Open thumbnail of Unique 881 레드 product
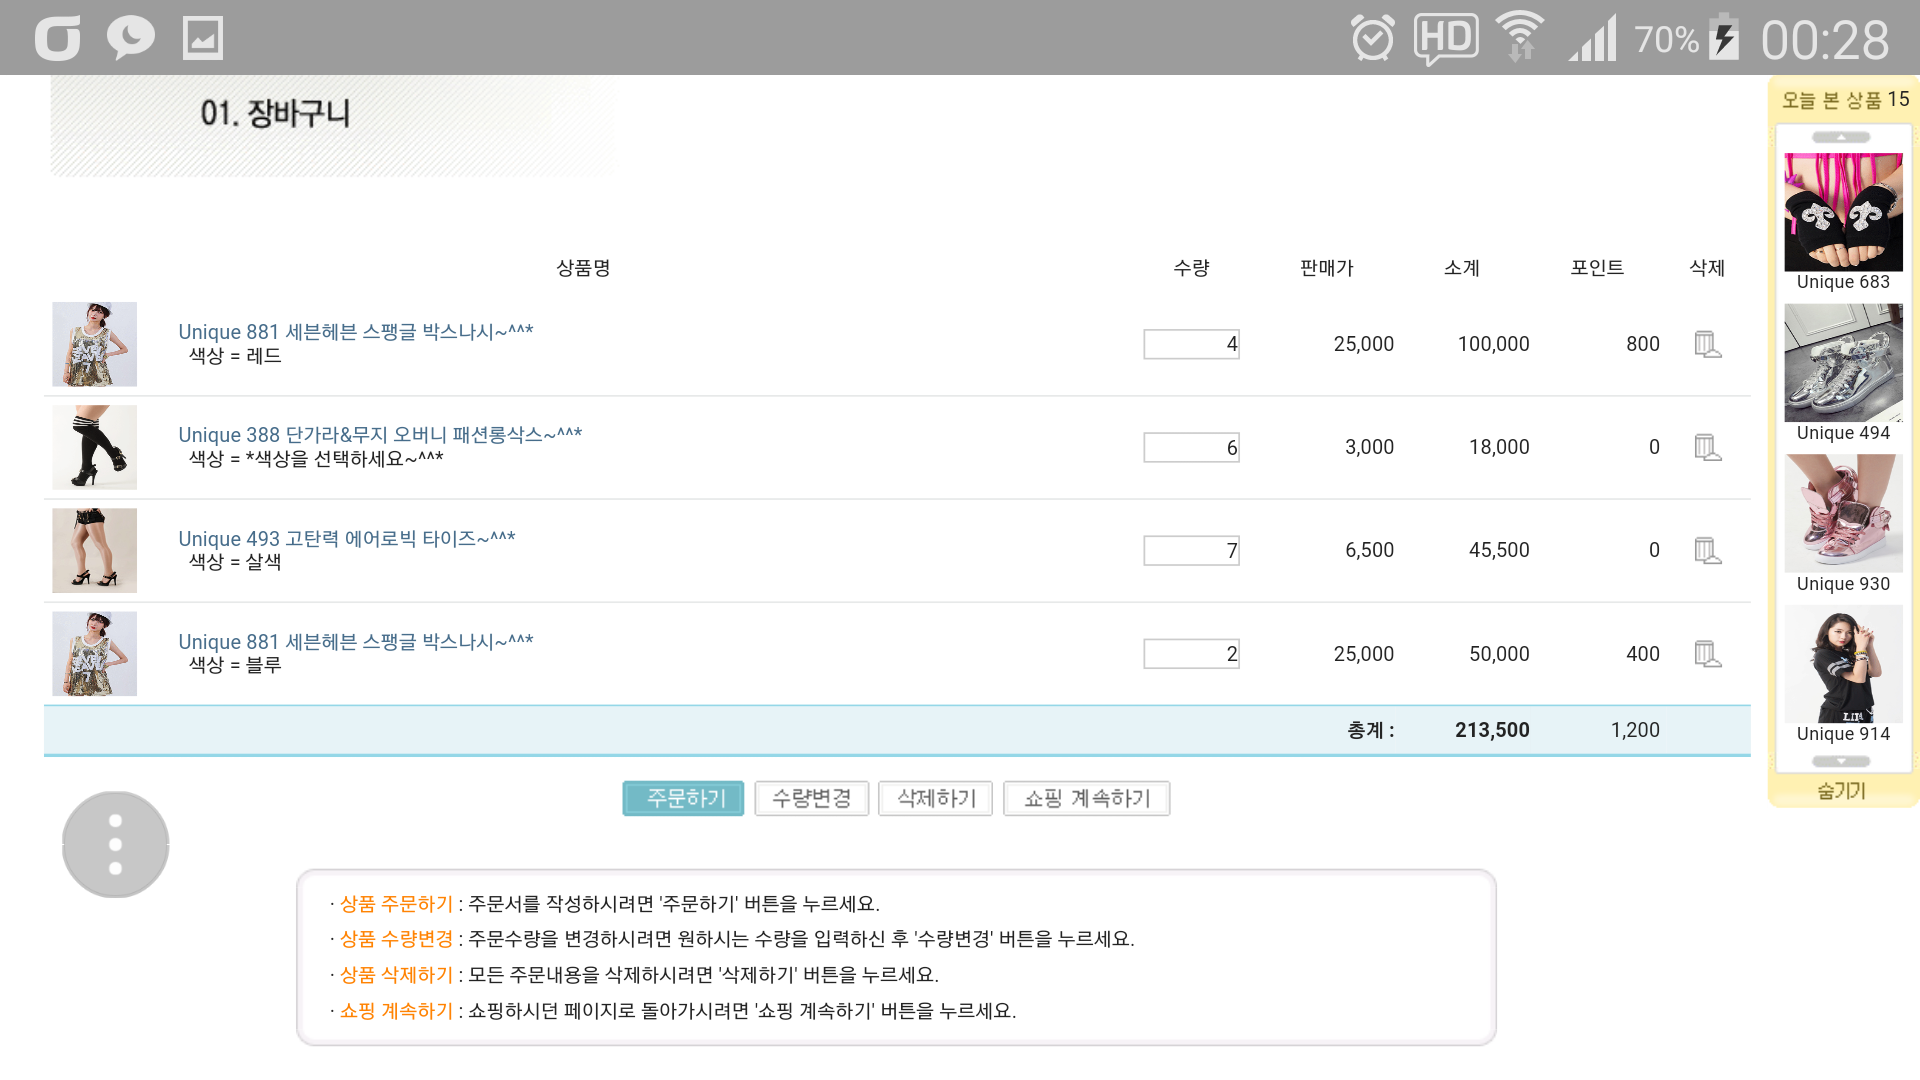Viewport: 1920px width, 1080px height. coord(95,345)
